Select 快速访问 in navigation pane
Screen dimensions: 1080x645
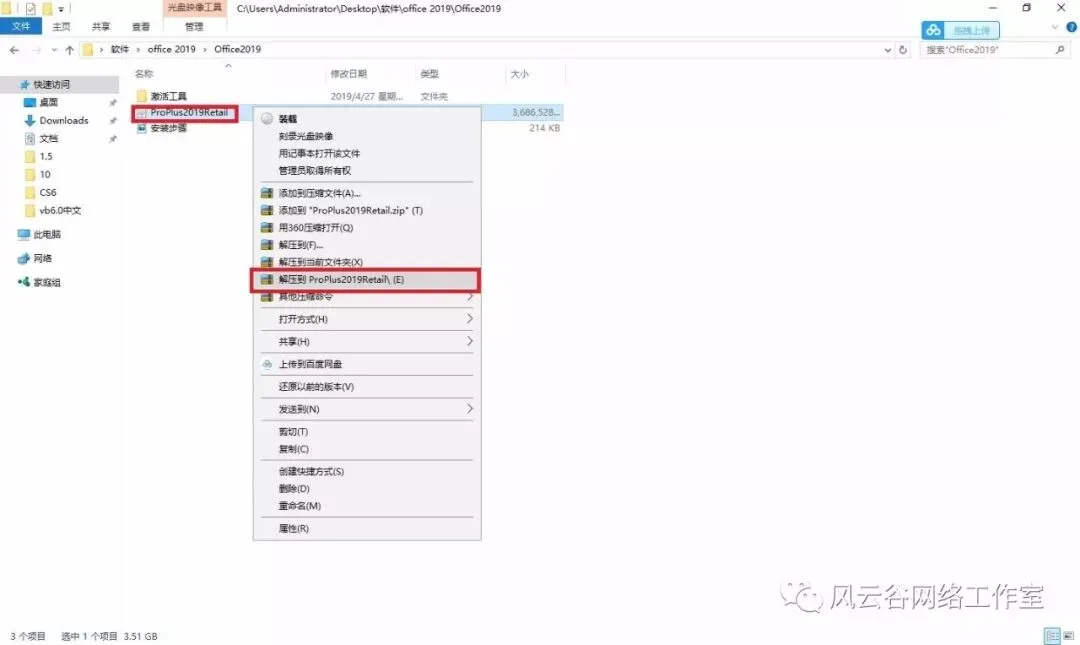point(52,84)
